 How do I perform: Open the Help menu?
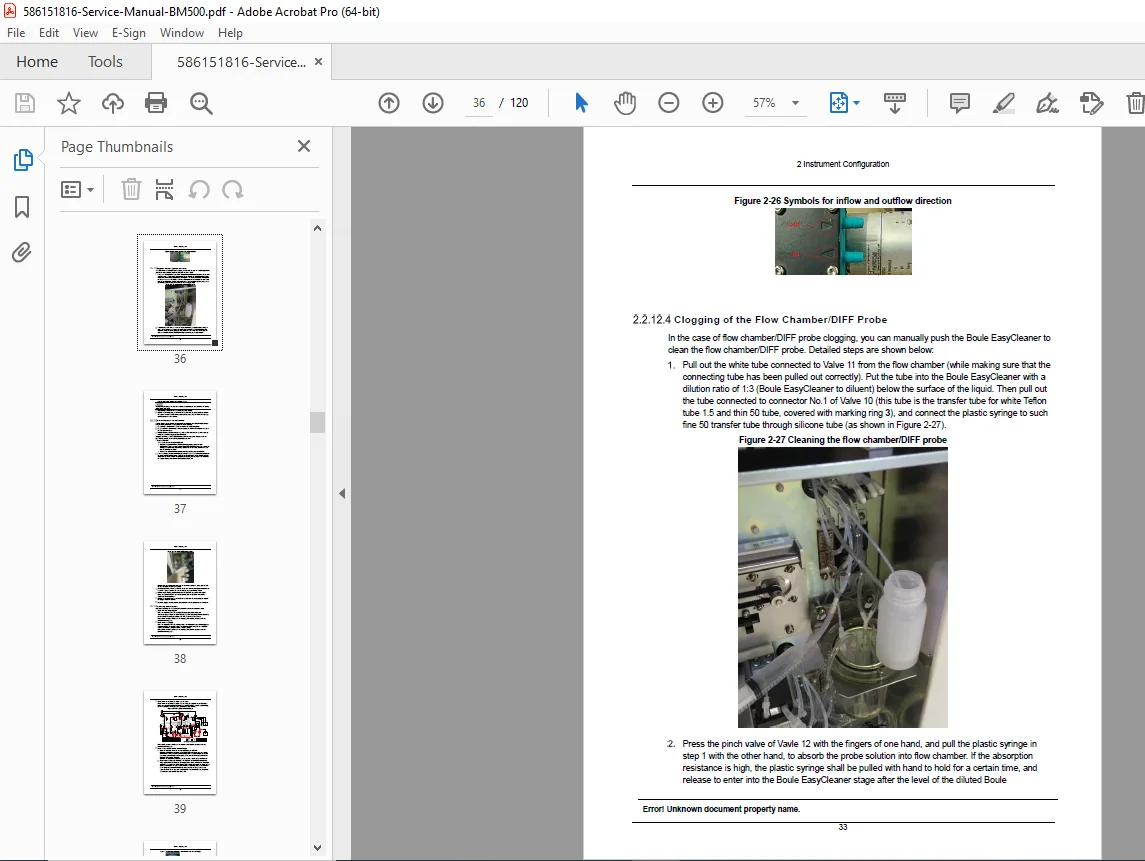(x=230, y=33)
